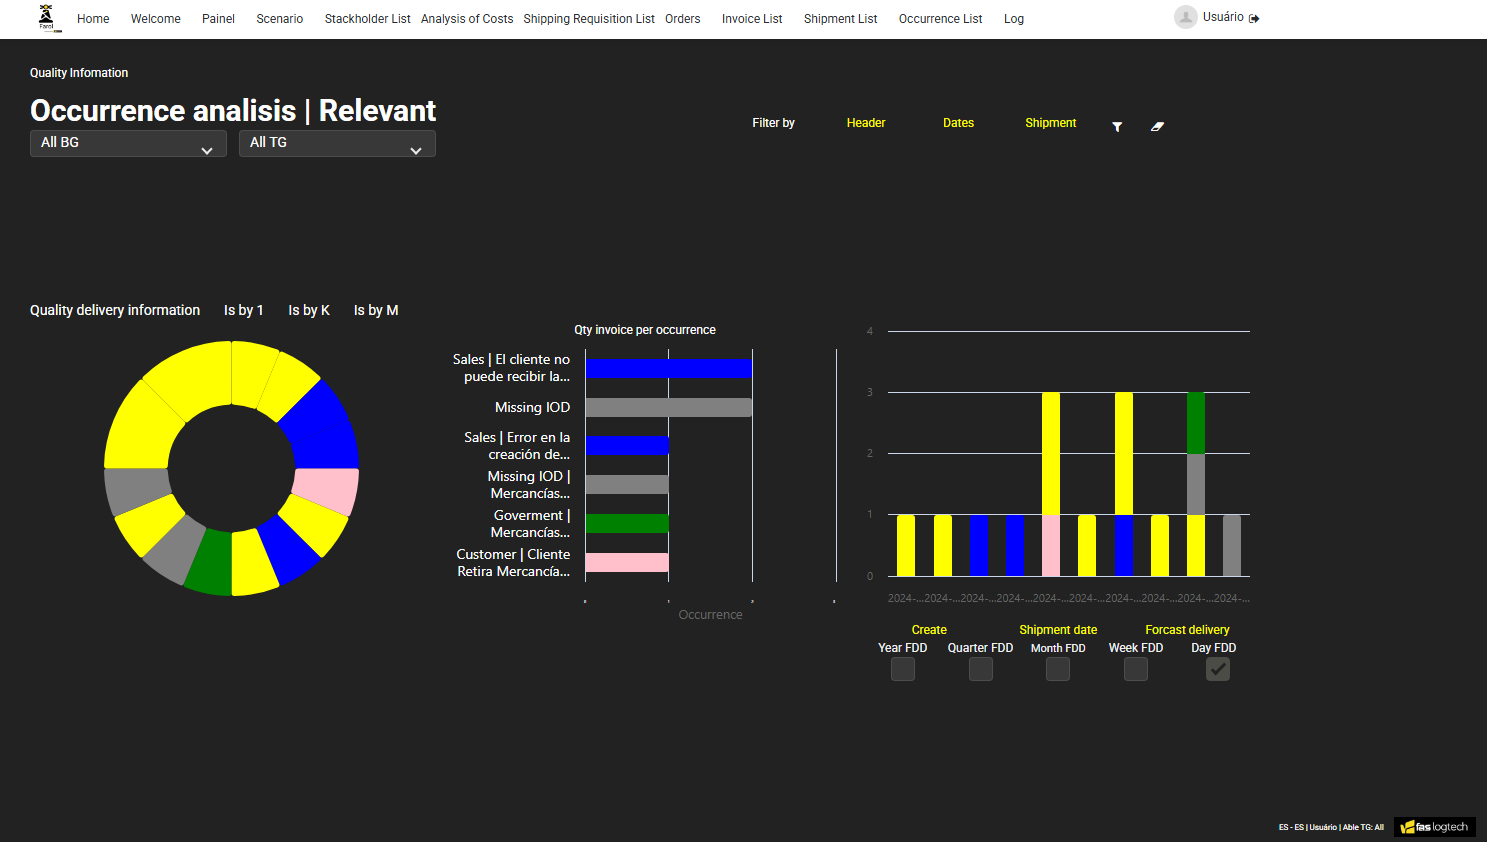Open the Header filter options
This screenshot has height=842, width=1487.
click(x=865, y=123)
